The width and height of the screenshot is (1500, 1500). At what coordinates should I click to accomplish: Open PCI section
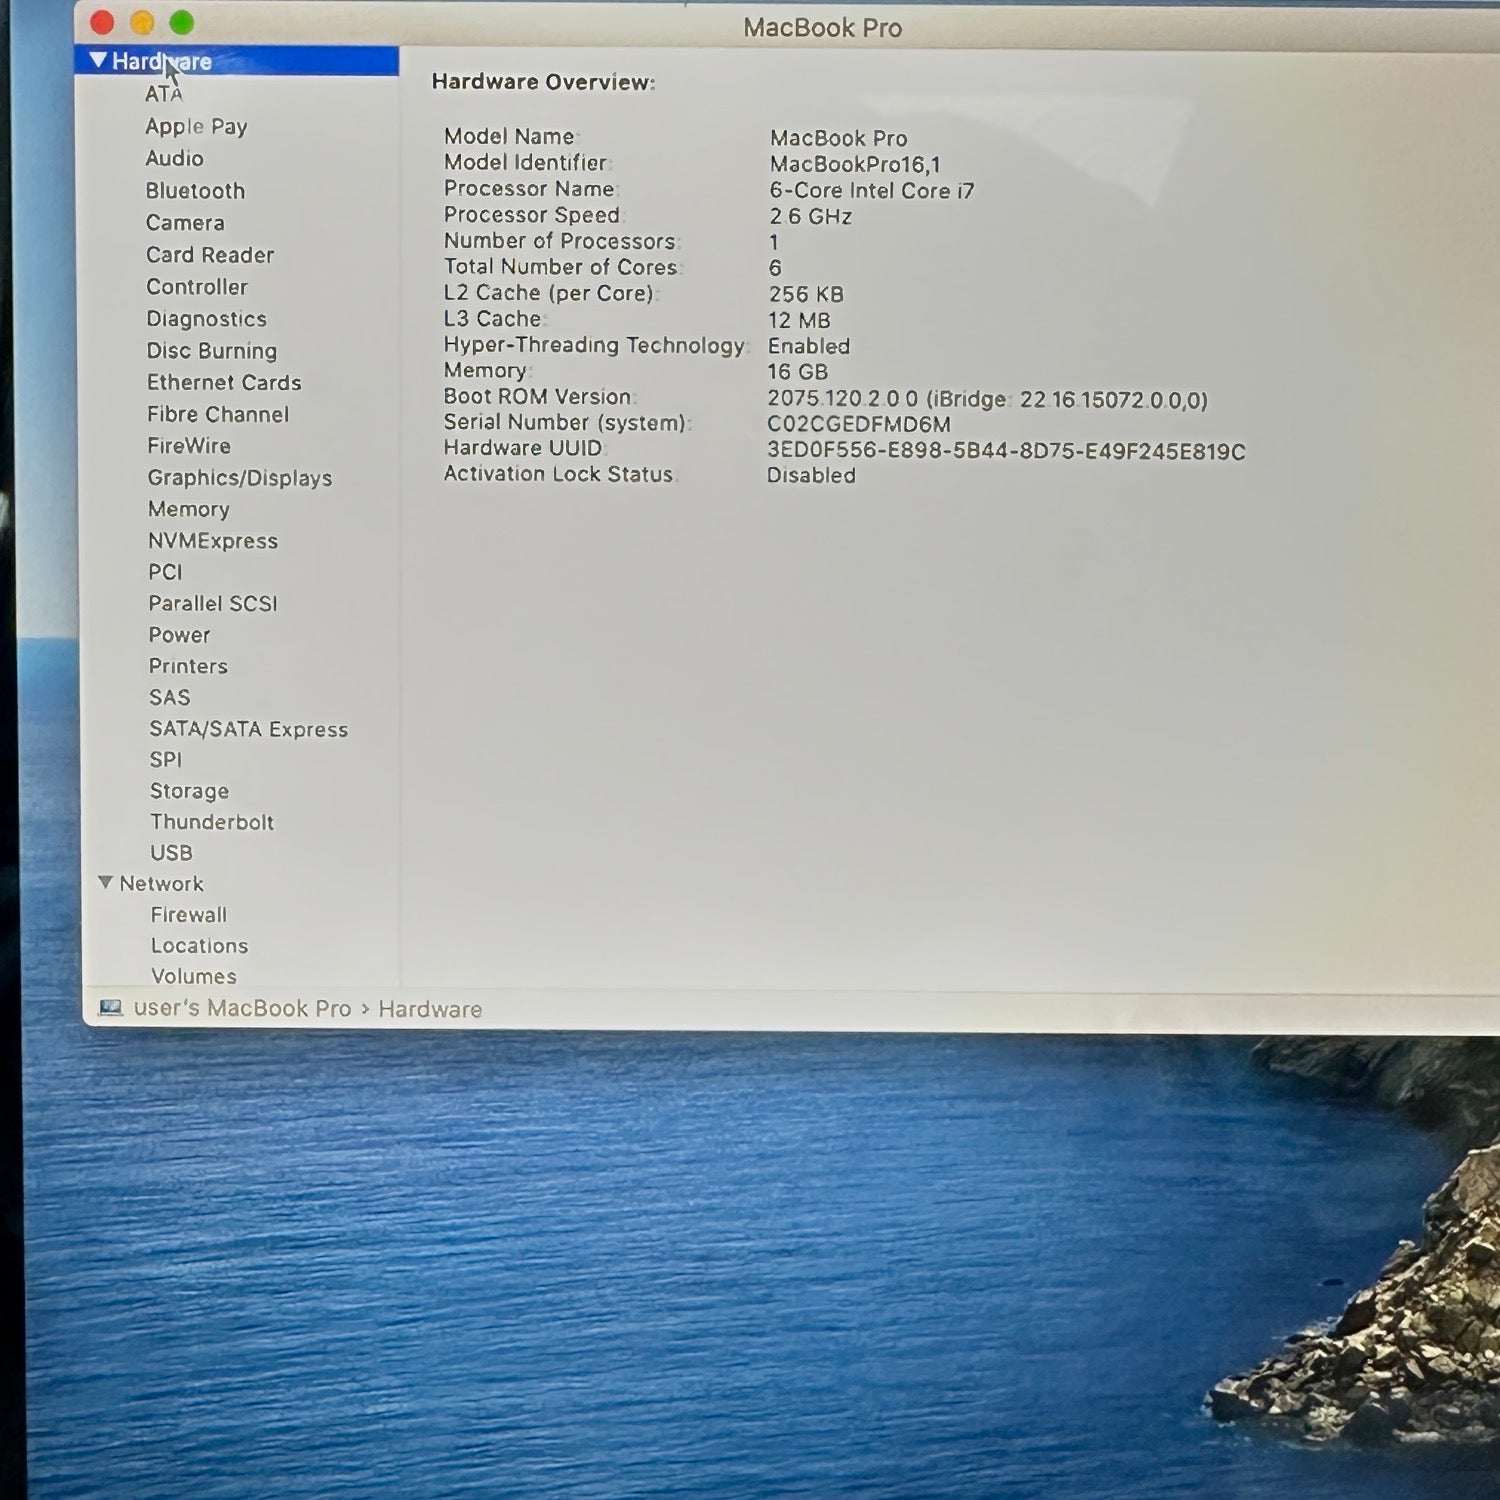166,571
